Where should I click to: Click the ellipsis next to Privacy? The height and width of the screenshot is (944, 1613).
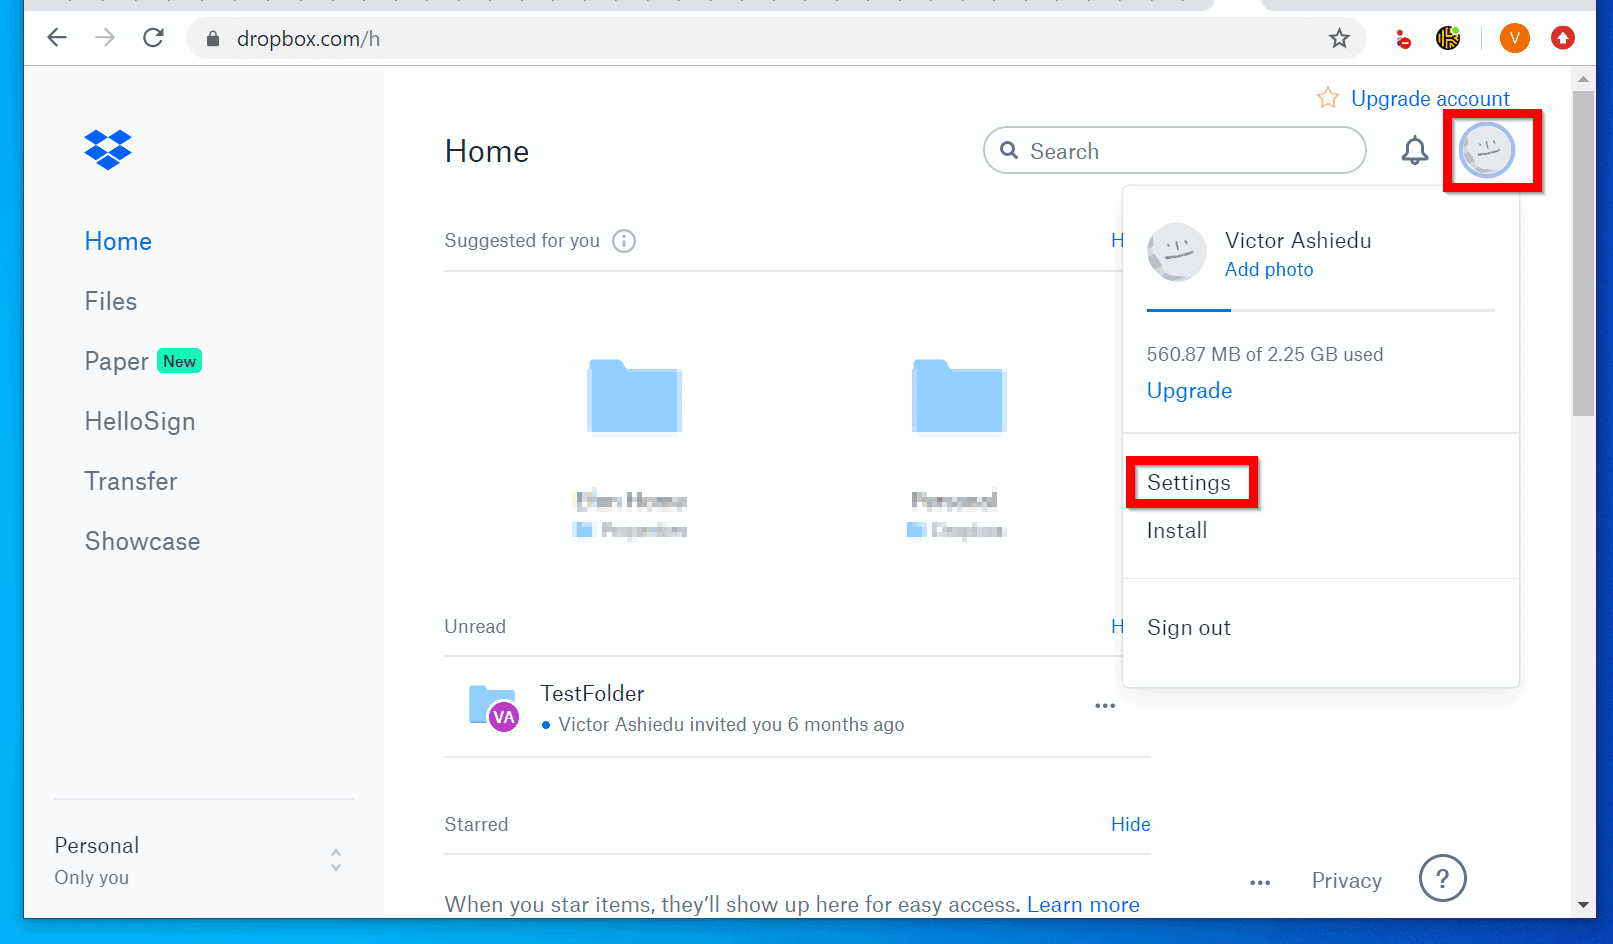(1259, 881)
